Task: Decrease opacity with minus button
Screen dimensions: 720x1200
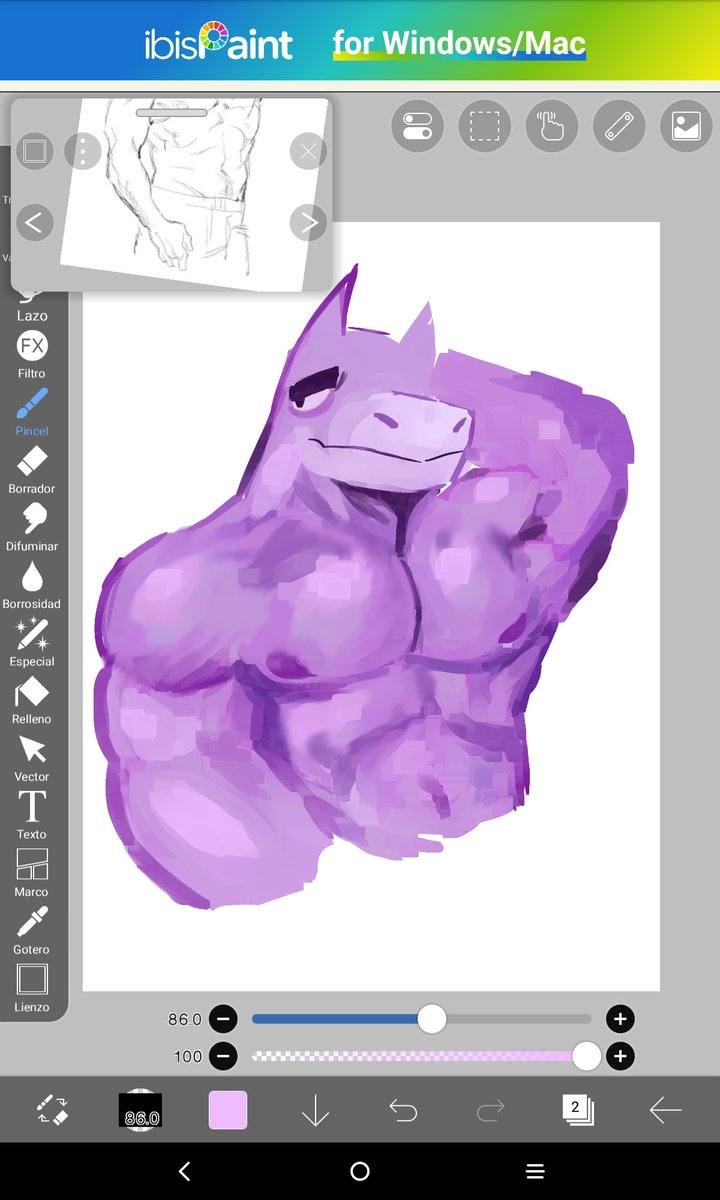Action: (223, 1056)
